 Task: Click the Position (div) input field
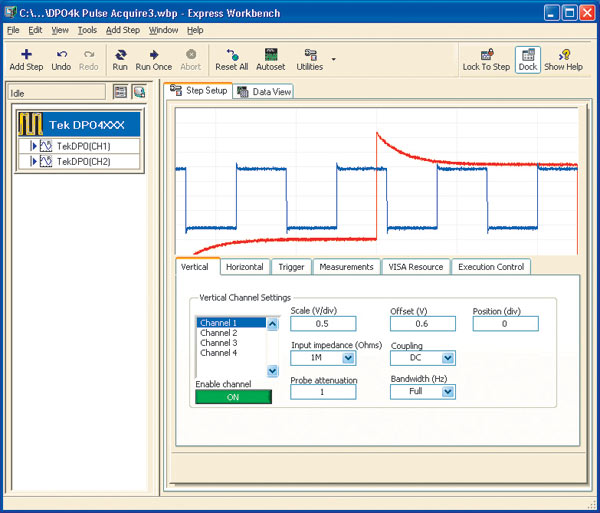(x=505, y=324)
